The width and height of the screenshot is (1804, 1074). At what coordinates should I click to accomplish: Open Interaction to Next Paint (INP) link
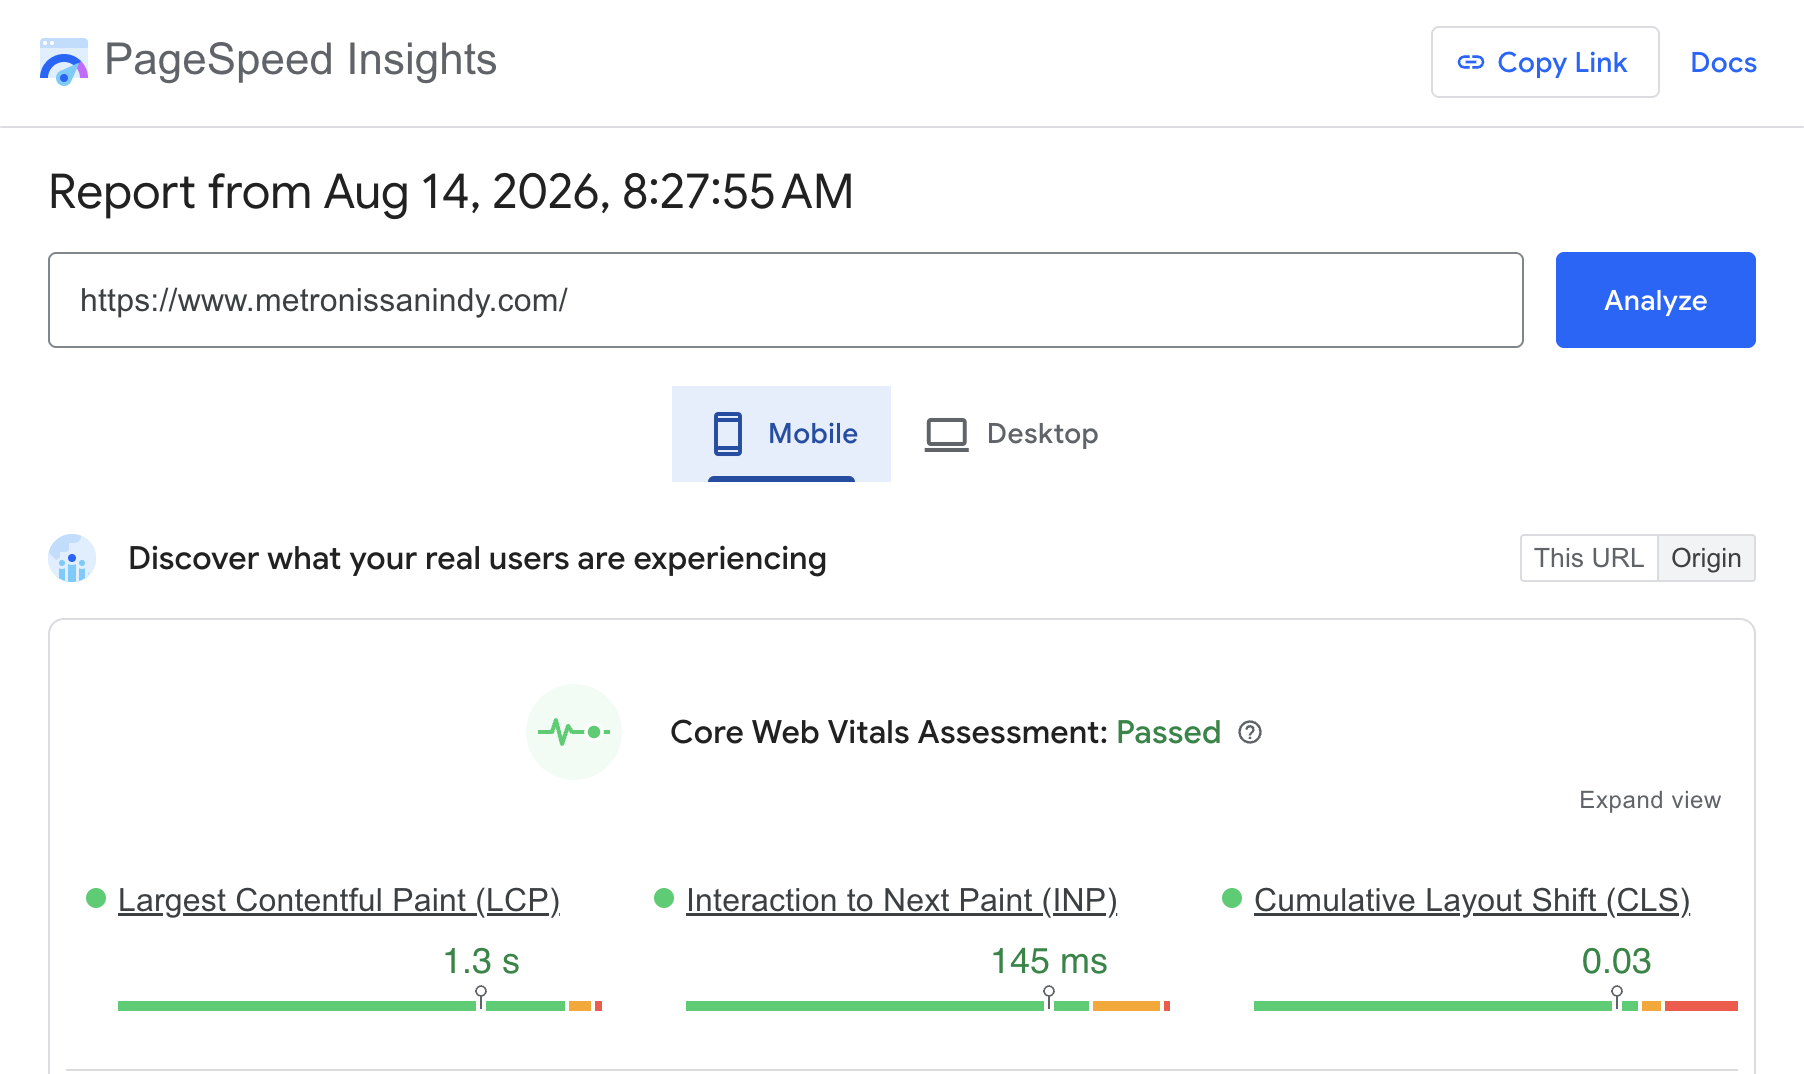[902, 900]
